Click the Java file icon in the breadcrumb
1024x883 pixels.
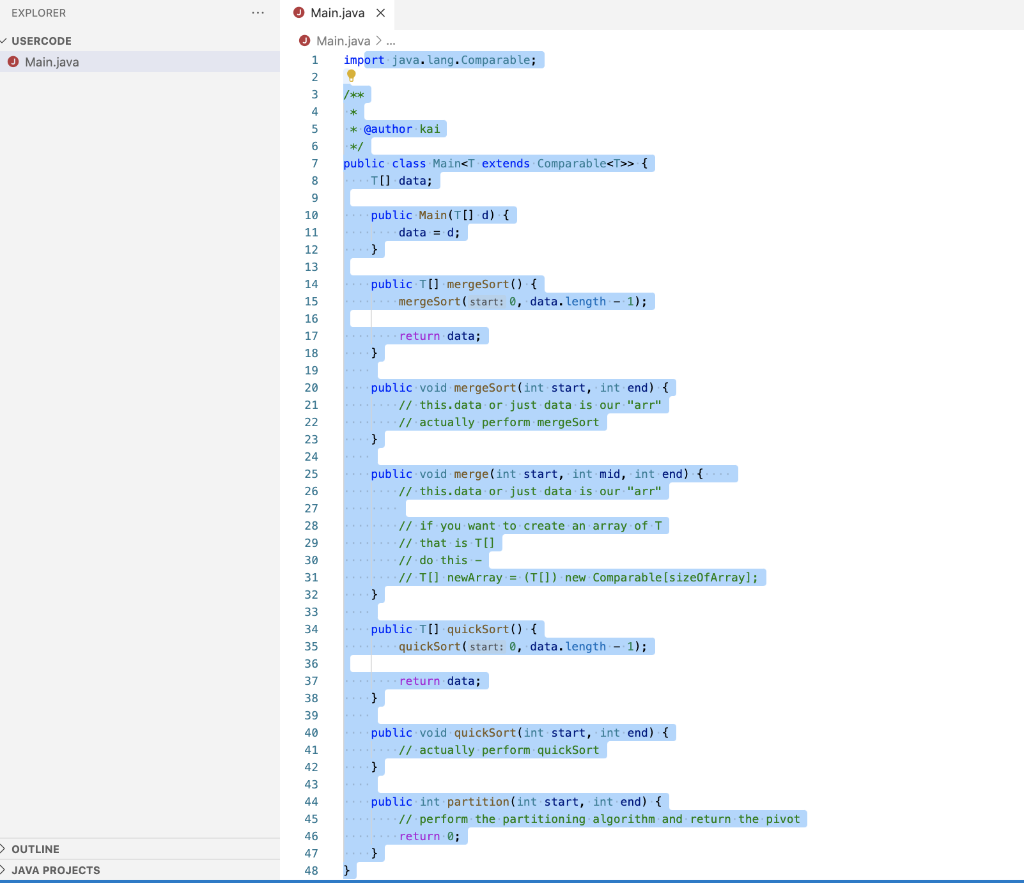tap(304, 40)
